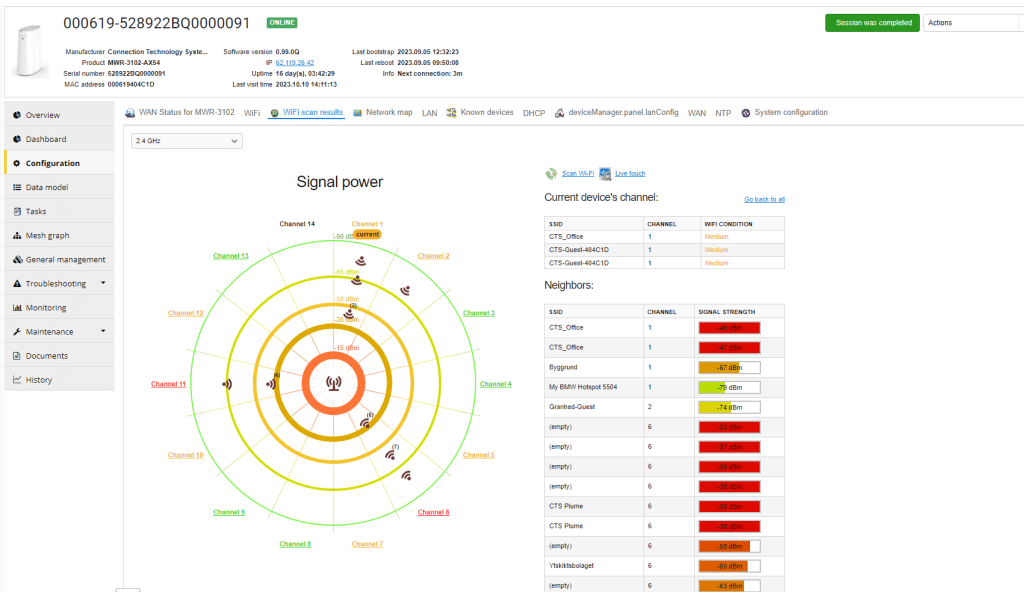Click the Known devices tab icon
1024x592 pixels.
point(452,113)
